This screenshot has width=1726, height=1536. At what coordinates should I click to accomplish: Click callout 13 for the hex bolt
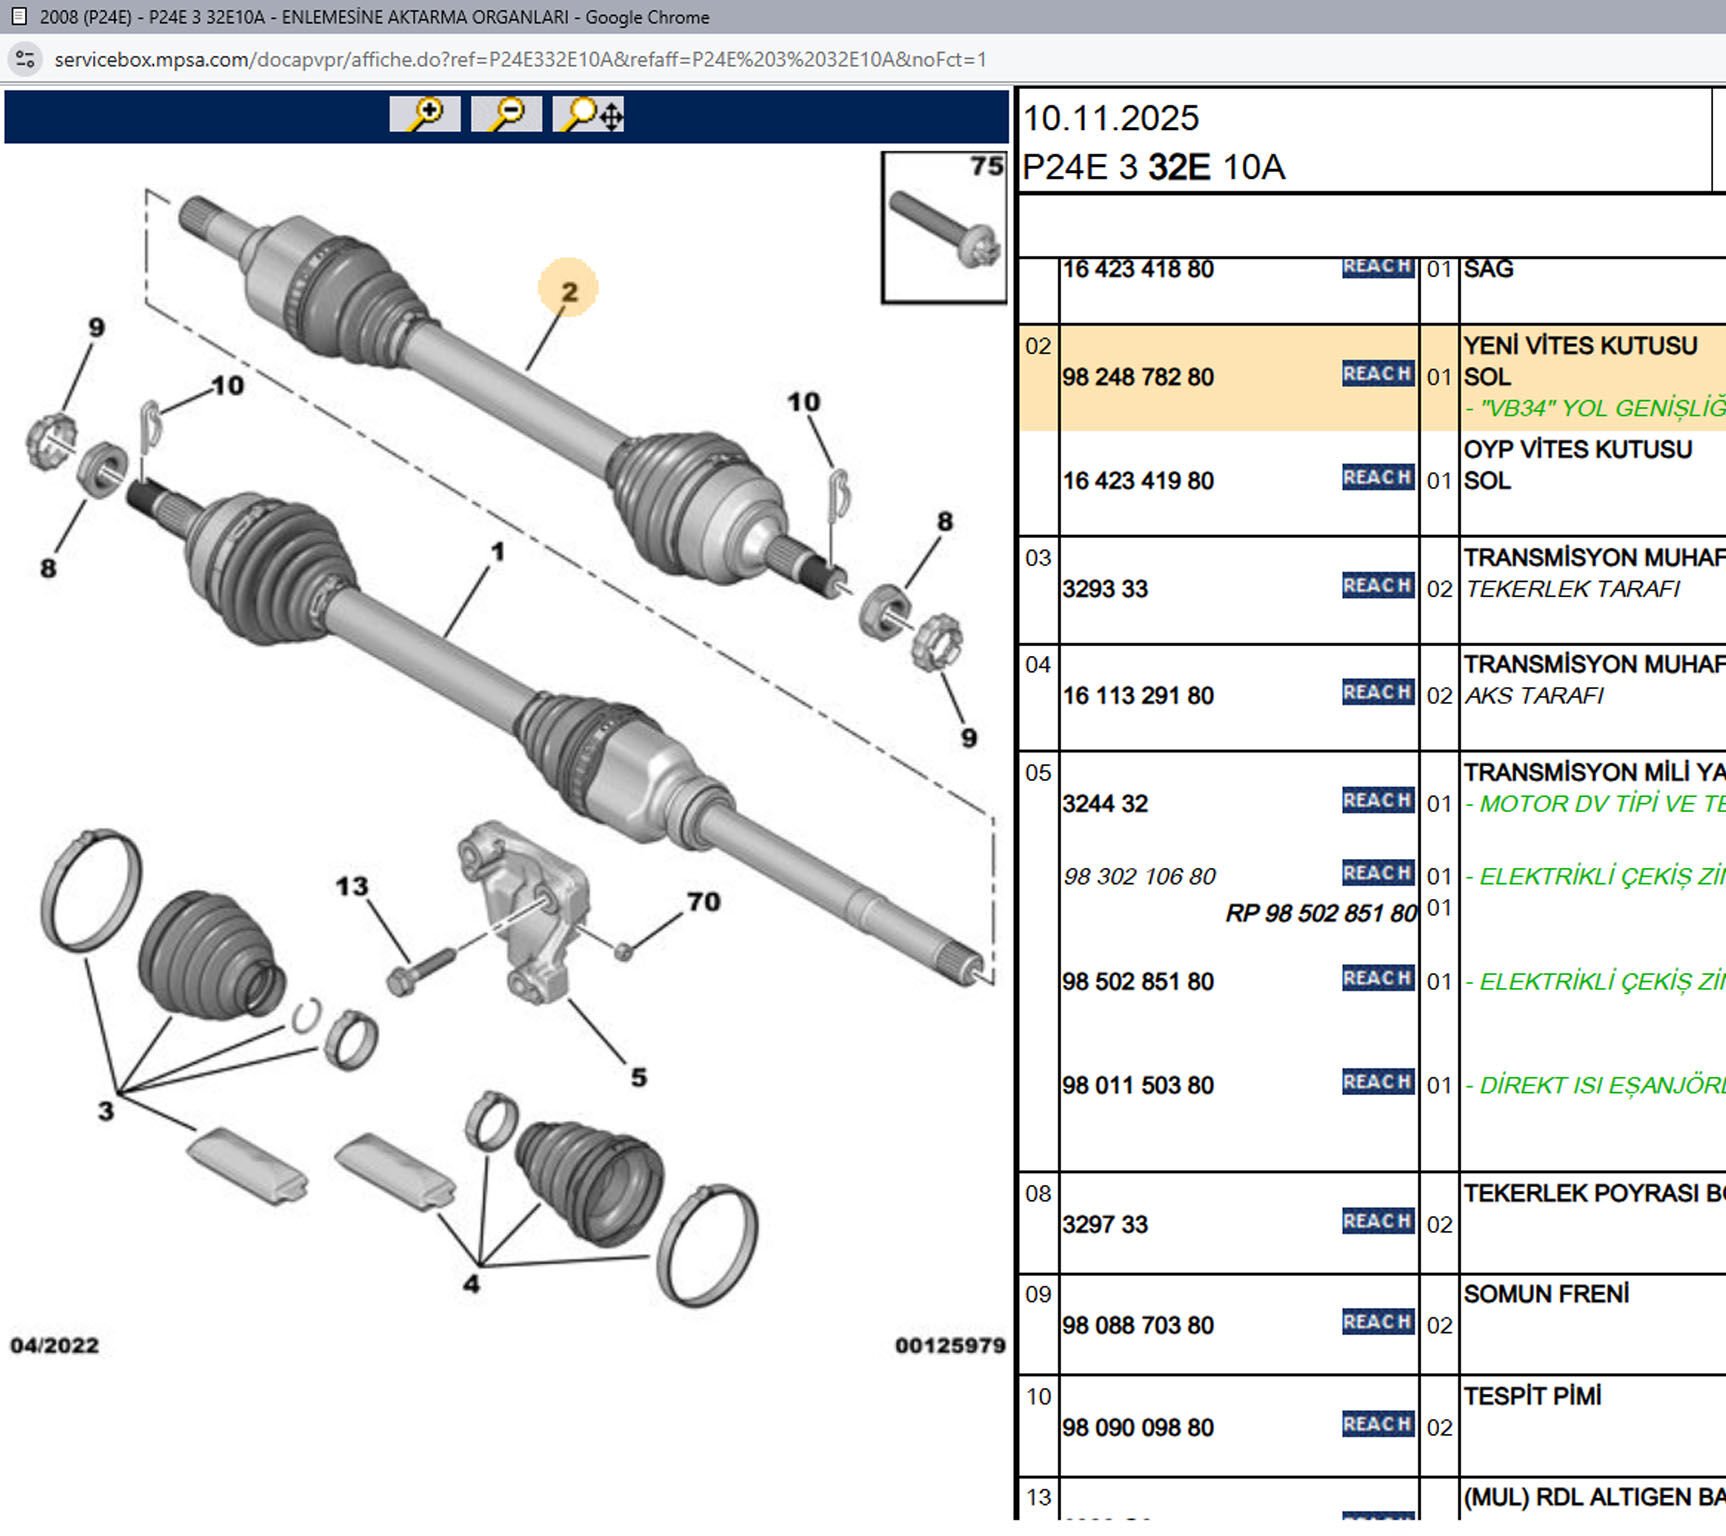(x=351, y=887)
